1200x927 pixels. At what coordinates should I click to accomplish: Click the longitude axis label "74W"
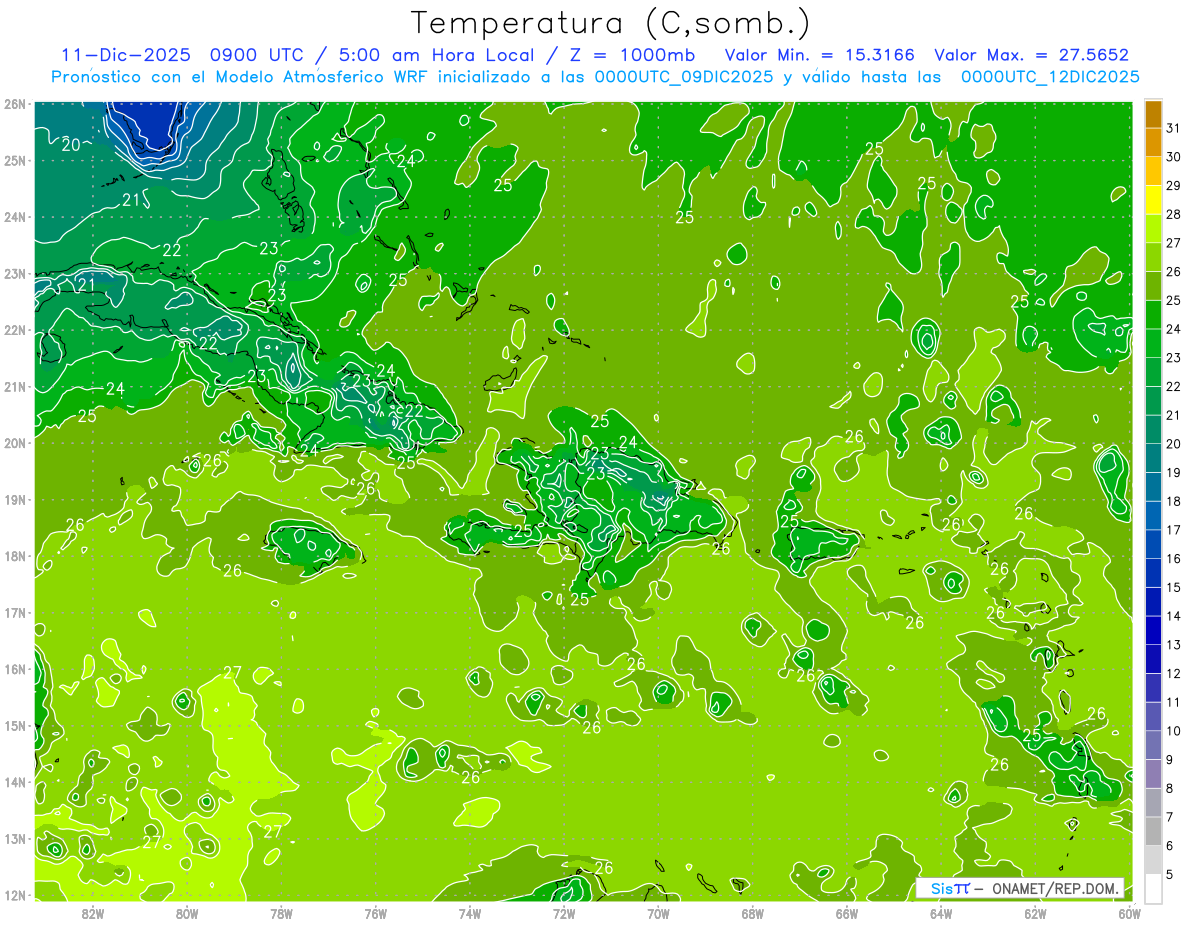pos(470,913)
